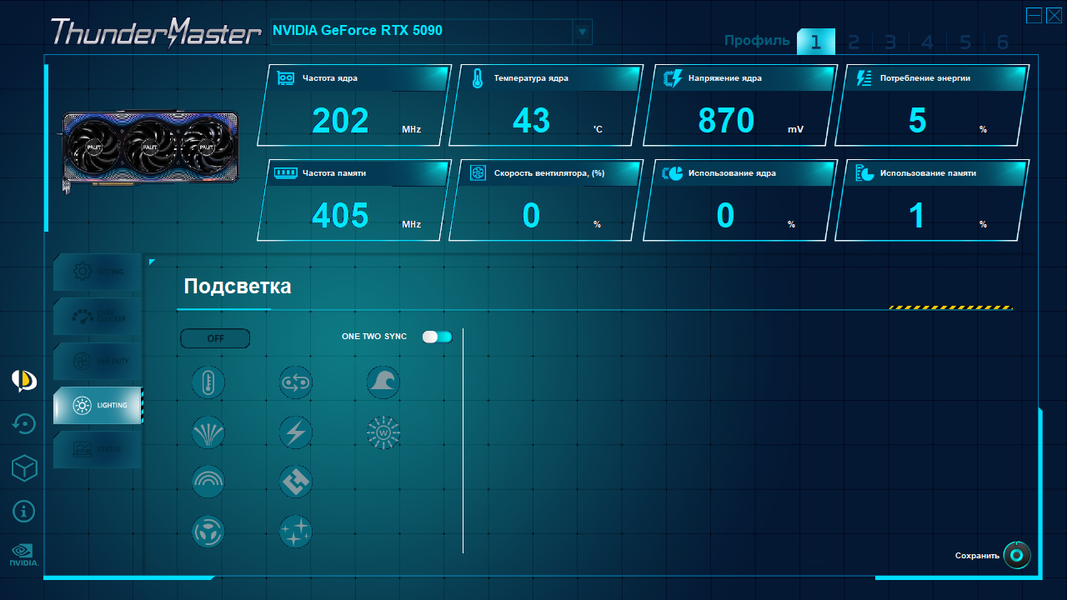Click the Palit logo icon in sidebar

[x=24, y=380]
